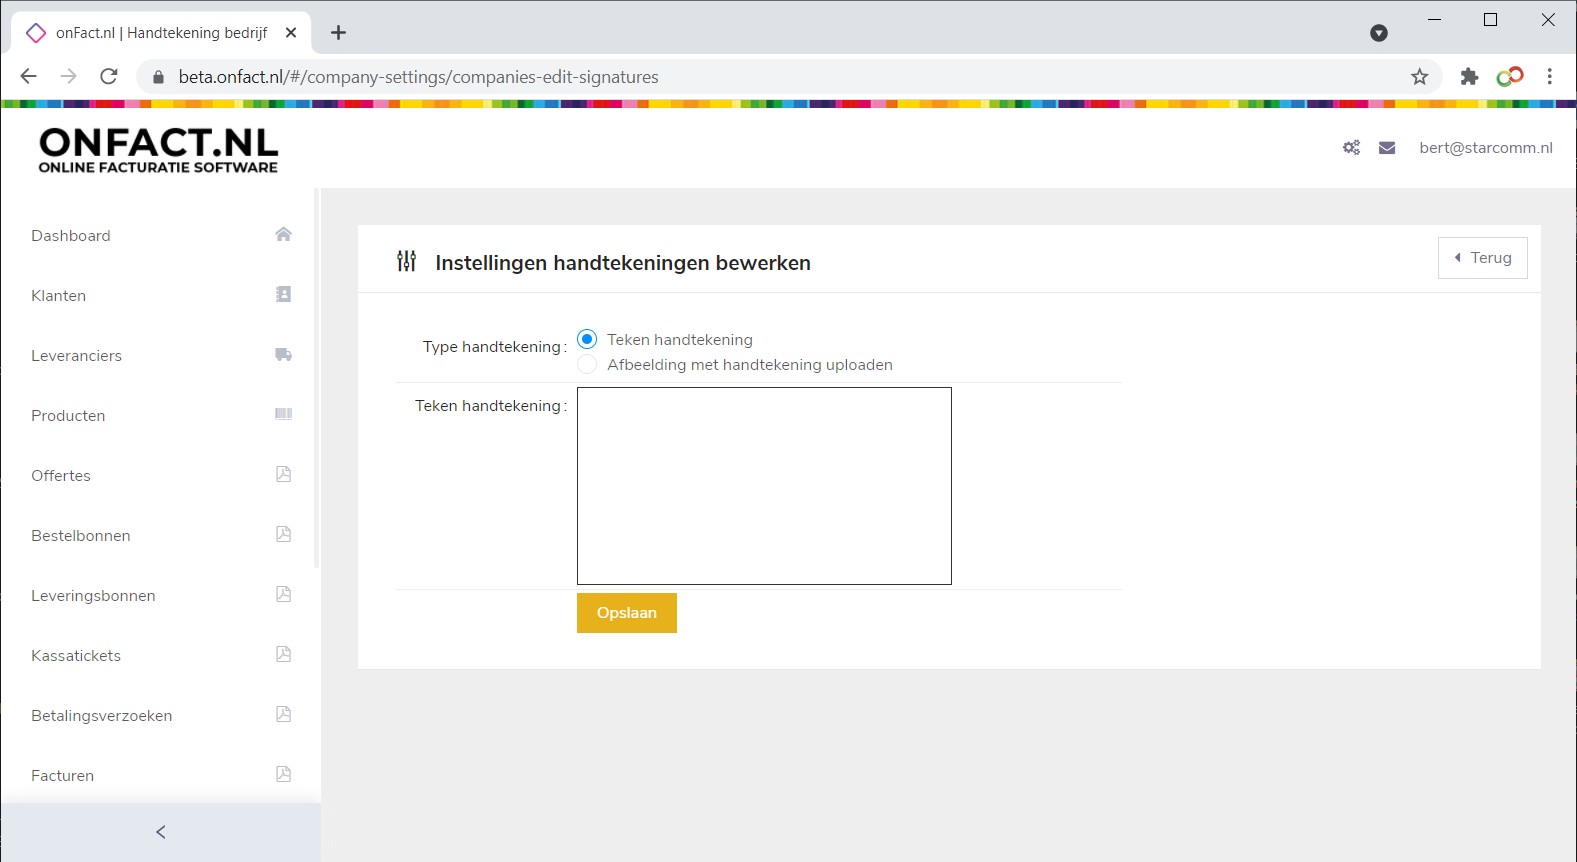Open the envelope messages icon in header

click(x=1387, y=148)
